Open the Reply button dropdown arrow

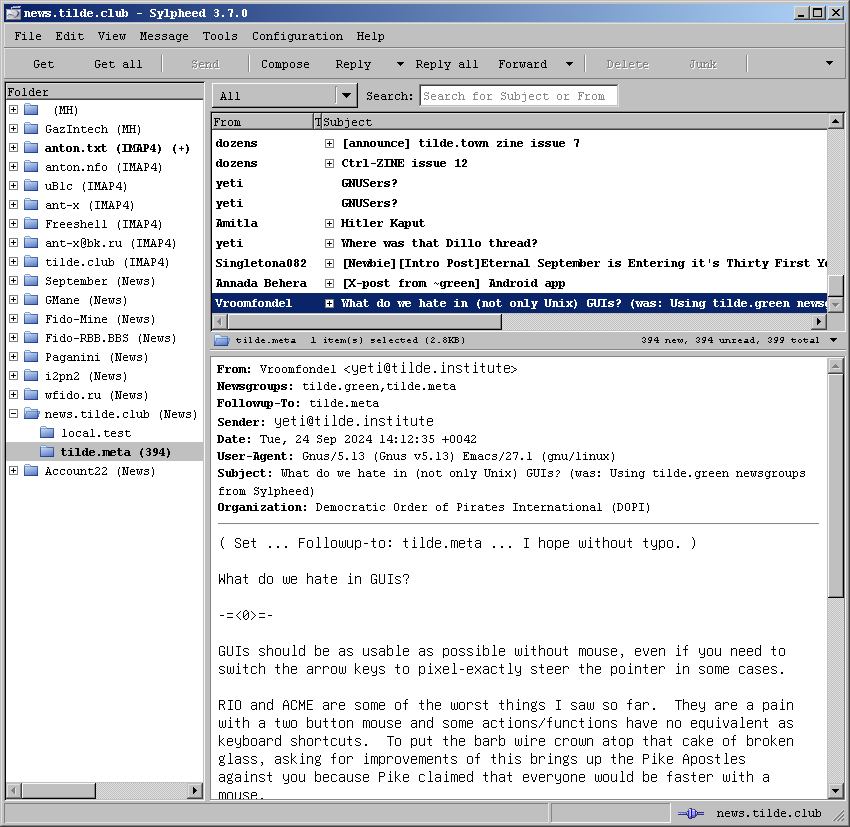pos(400,64)
